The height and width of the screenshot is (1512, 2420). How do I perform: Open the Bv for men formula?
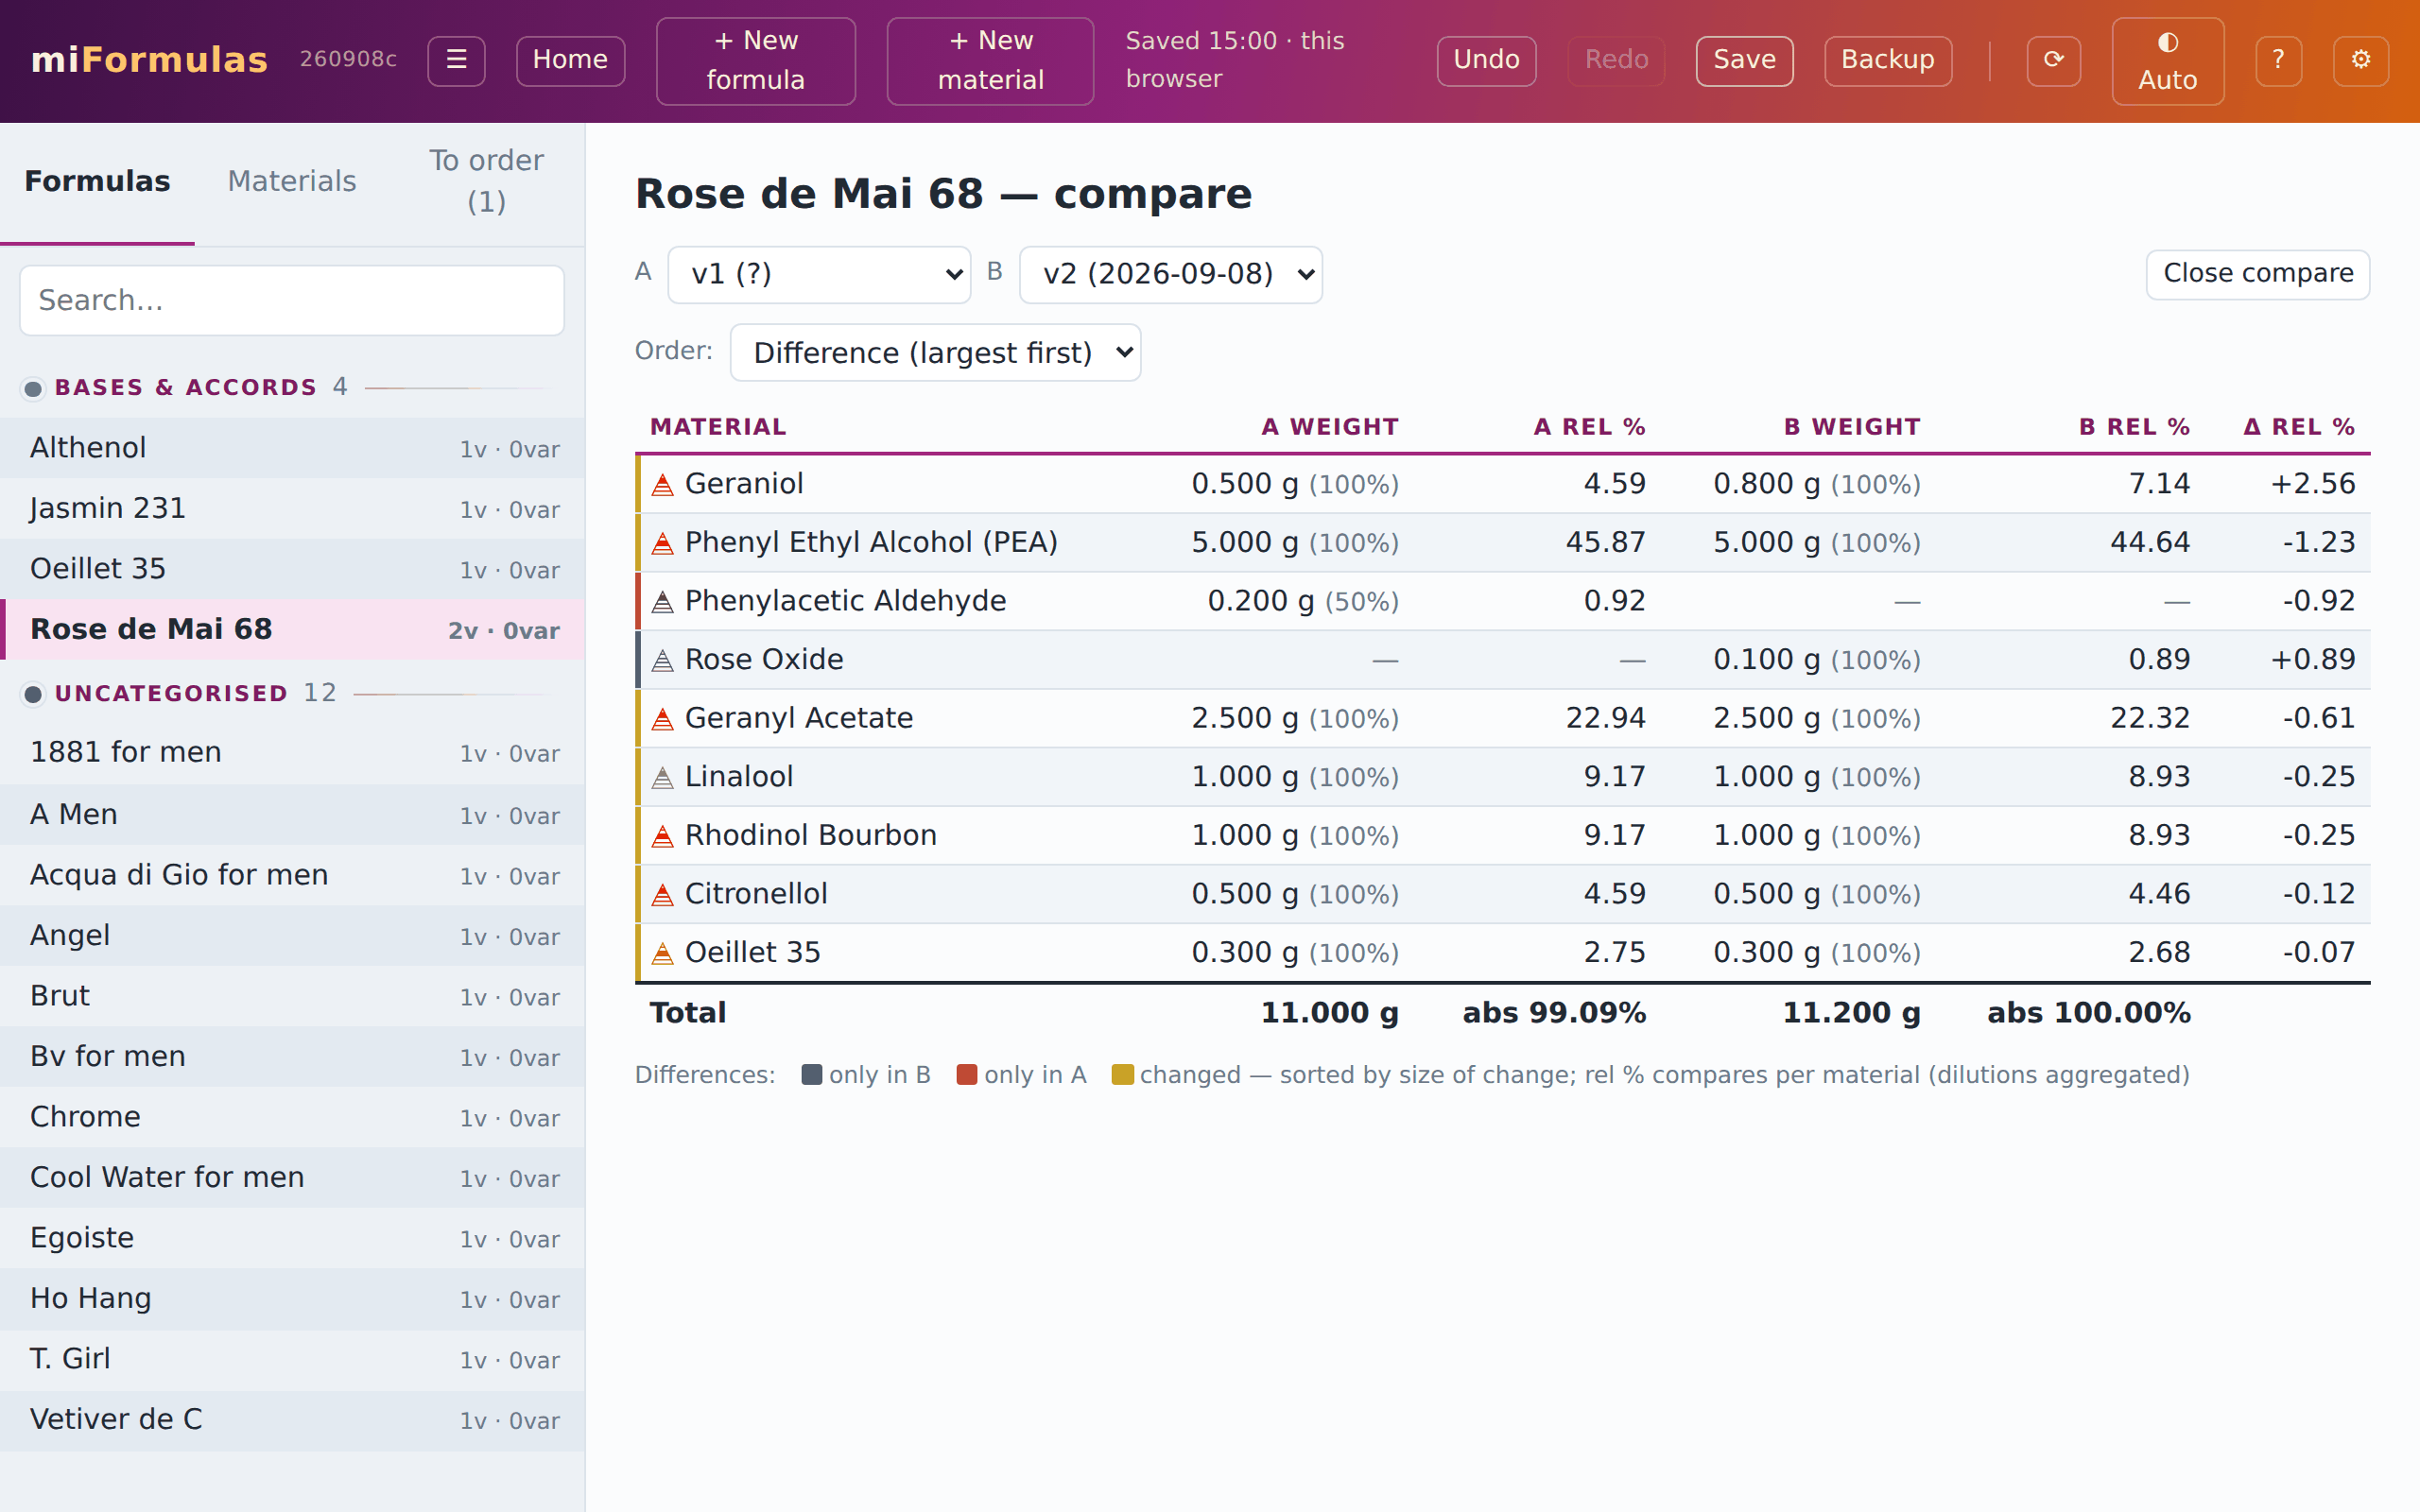292,1057
